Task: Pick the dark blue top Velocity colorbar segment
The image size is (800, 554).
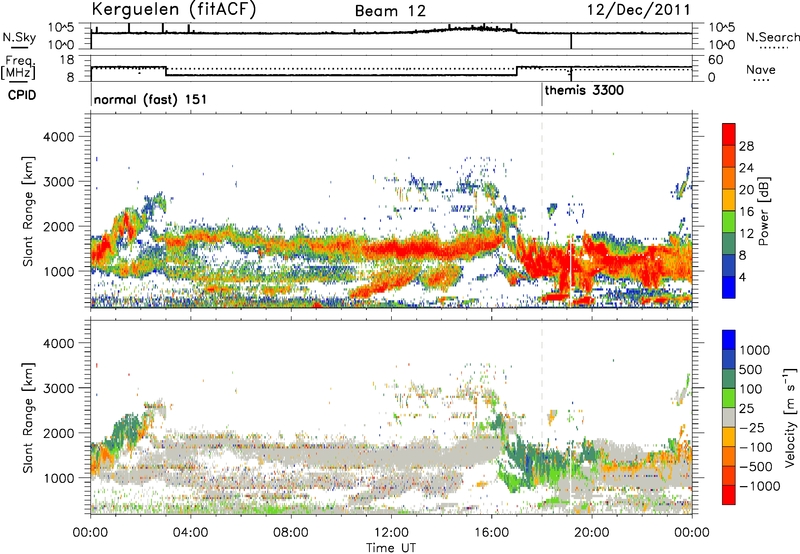Action: [x=729, y=340]
